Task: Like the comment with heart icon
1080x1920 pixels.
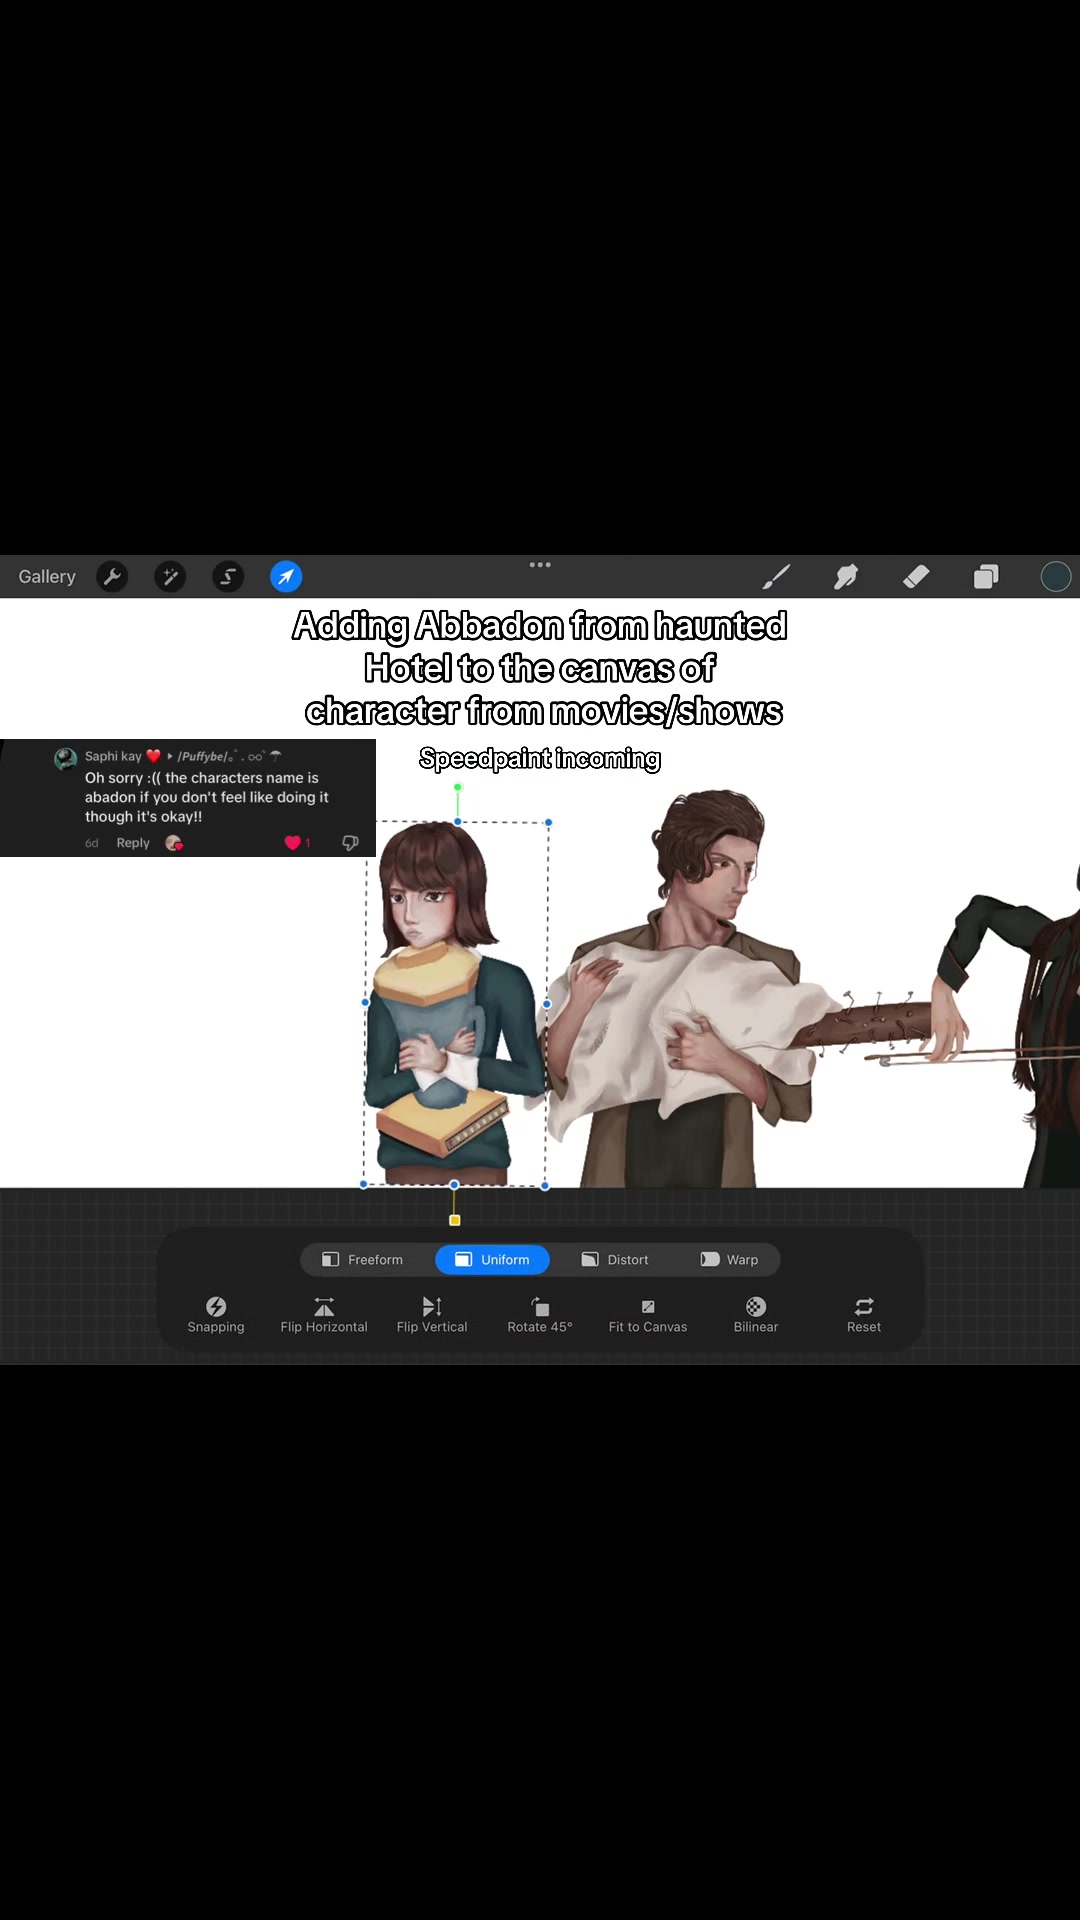Action: click(292, 843)
